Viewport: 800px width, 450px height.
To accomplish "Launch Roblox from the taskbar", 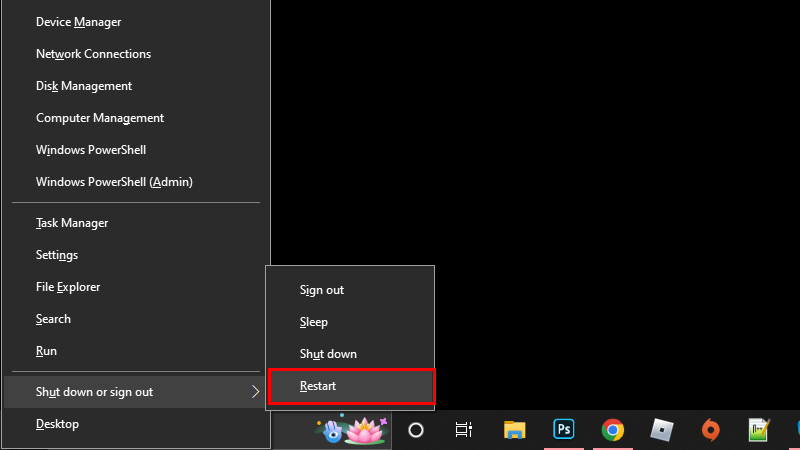I will [662, 430].
